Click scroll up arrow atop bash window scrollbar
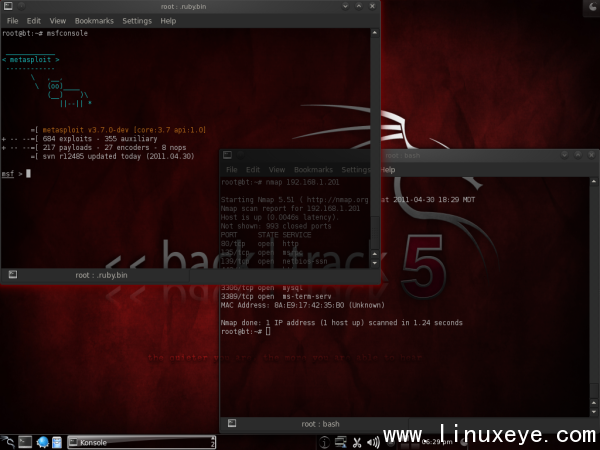The image size is (600, 450). [x=594, y=181]
